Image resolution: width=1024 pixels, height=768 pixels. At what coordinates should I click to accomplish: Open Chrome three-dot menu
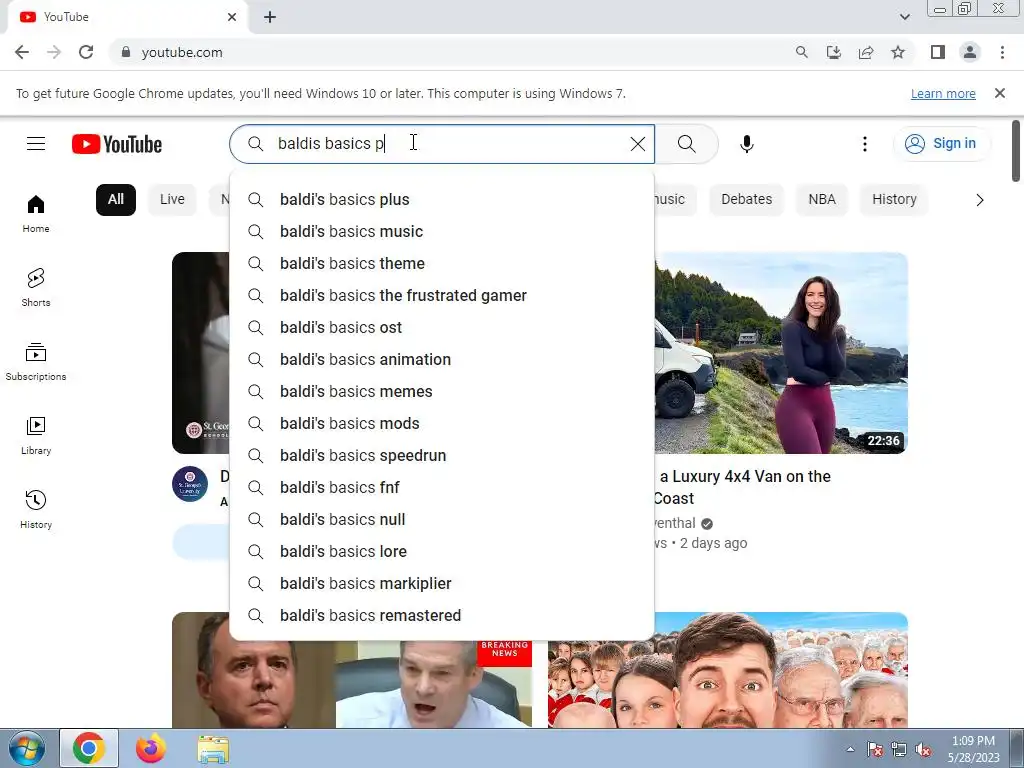click(x=1002, y=52)
